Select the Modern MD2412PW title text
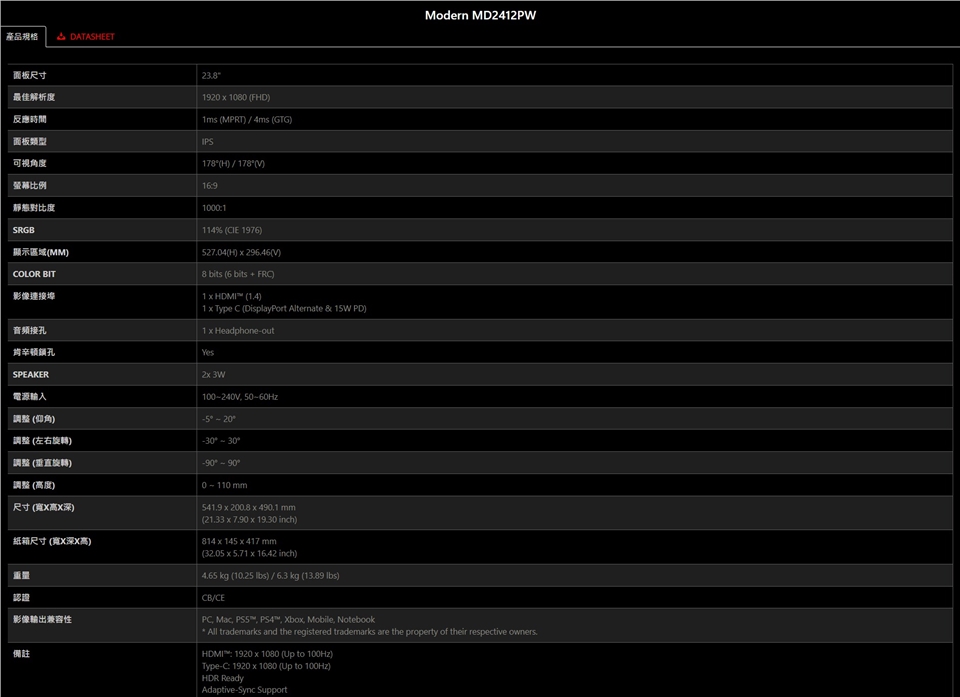The image size is (960, 697). coord(480,15)
